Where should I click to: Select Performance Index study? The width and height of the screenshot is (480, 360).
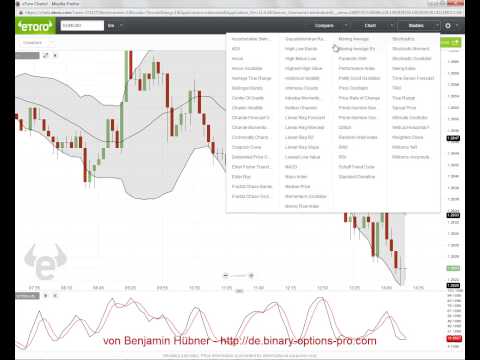(357, 68)
